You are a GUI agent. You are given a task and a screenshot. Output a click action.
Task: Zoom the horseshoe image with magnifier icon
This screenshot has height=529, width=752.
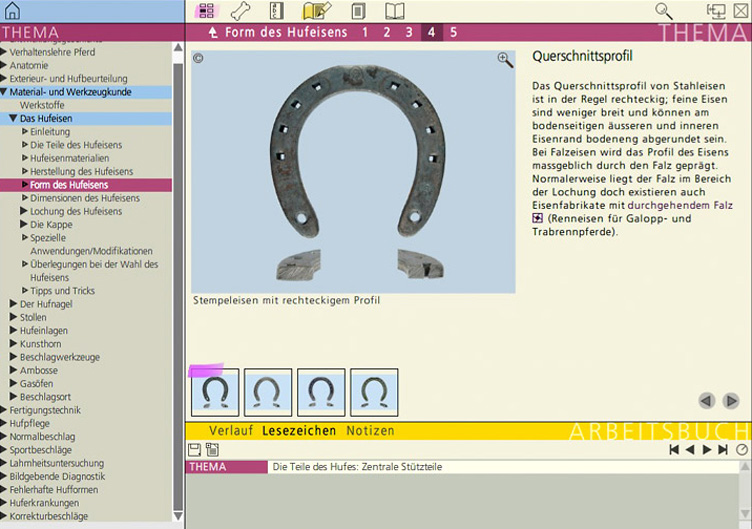point(505,60)
